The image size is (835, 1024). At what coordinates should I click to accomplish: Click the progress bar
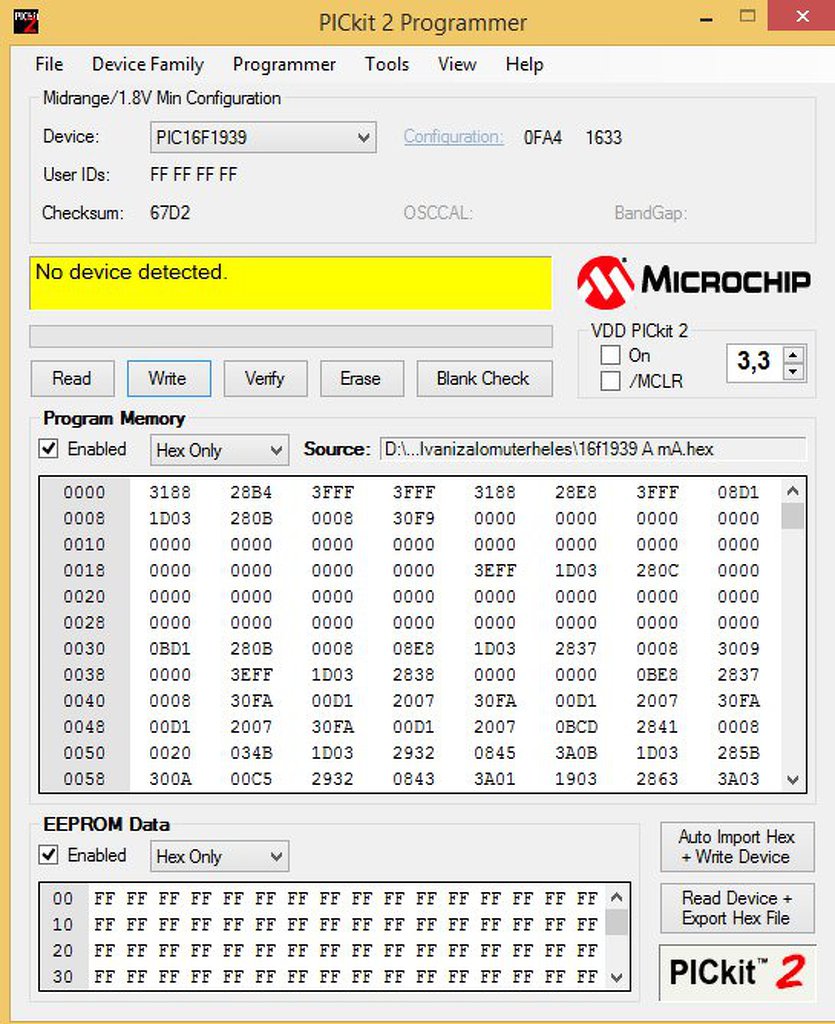click(291, 336)
